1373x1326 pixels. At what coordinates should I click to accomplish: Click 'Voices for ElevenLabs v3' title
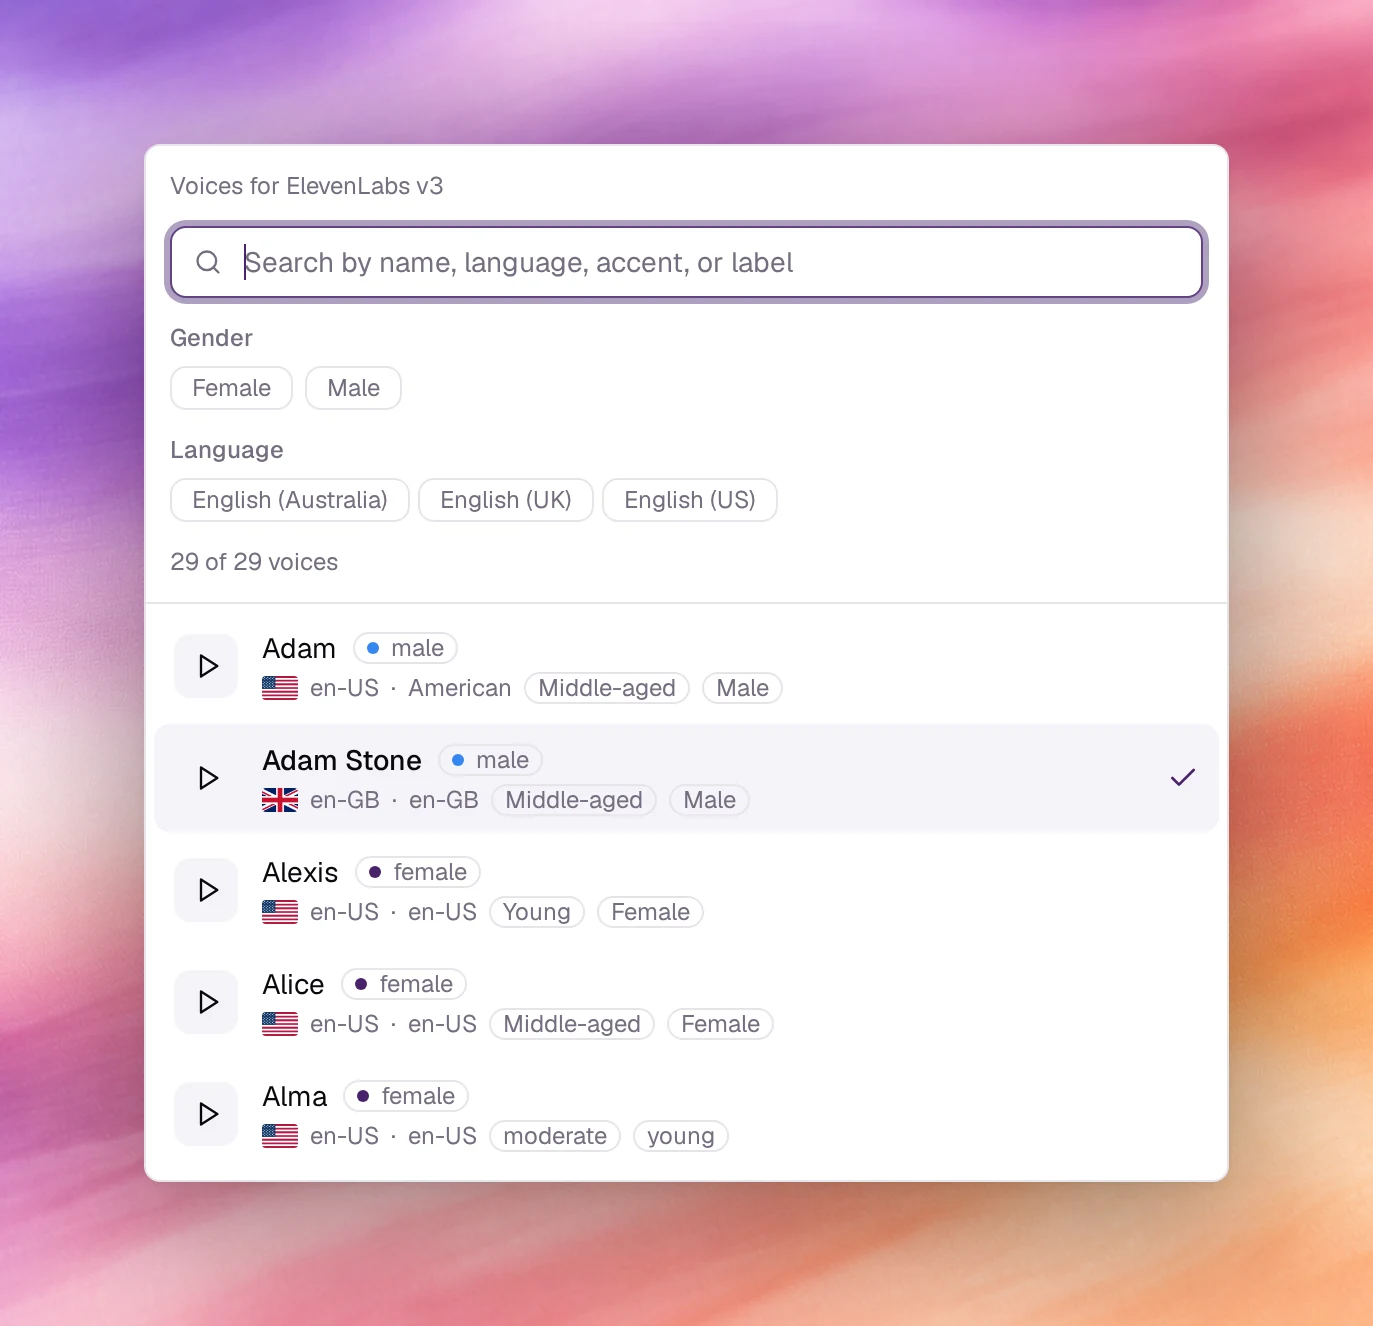pyautogui.click(x=307, y=186)
